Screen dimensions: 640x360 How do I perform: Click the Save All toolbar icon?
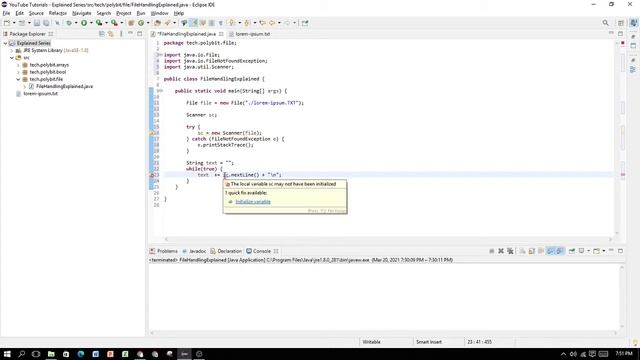[46, 23]
